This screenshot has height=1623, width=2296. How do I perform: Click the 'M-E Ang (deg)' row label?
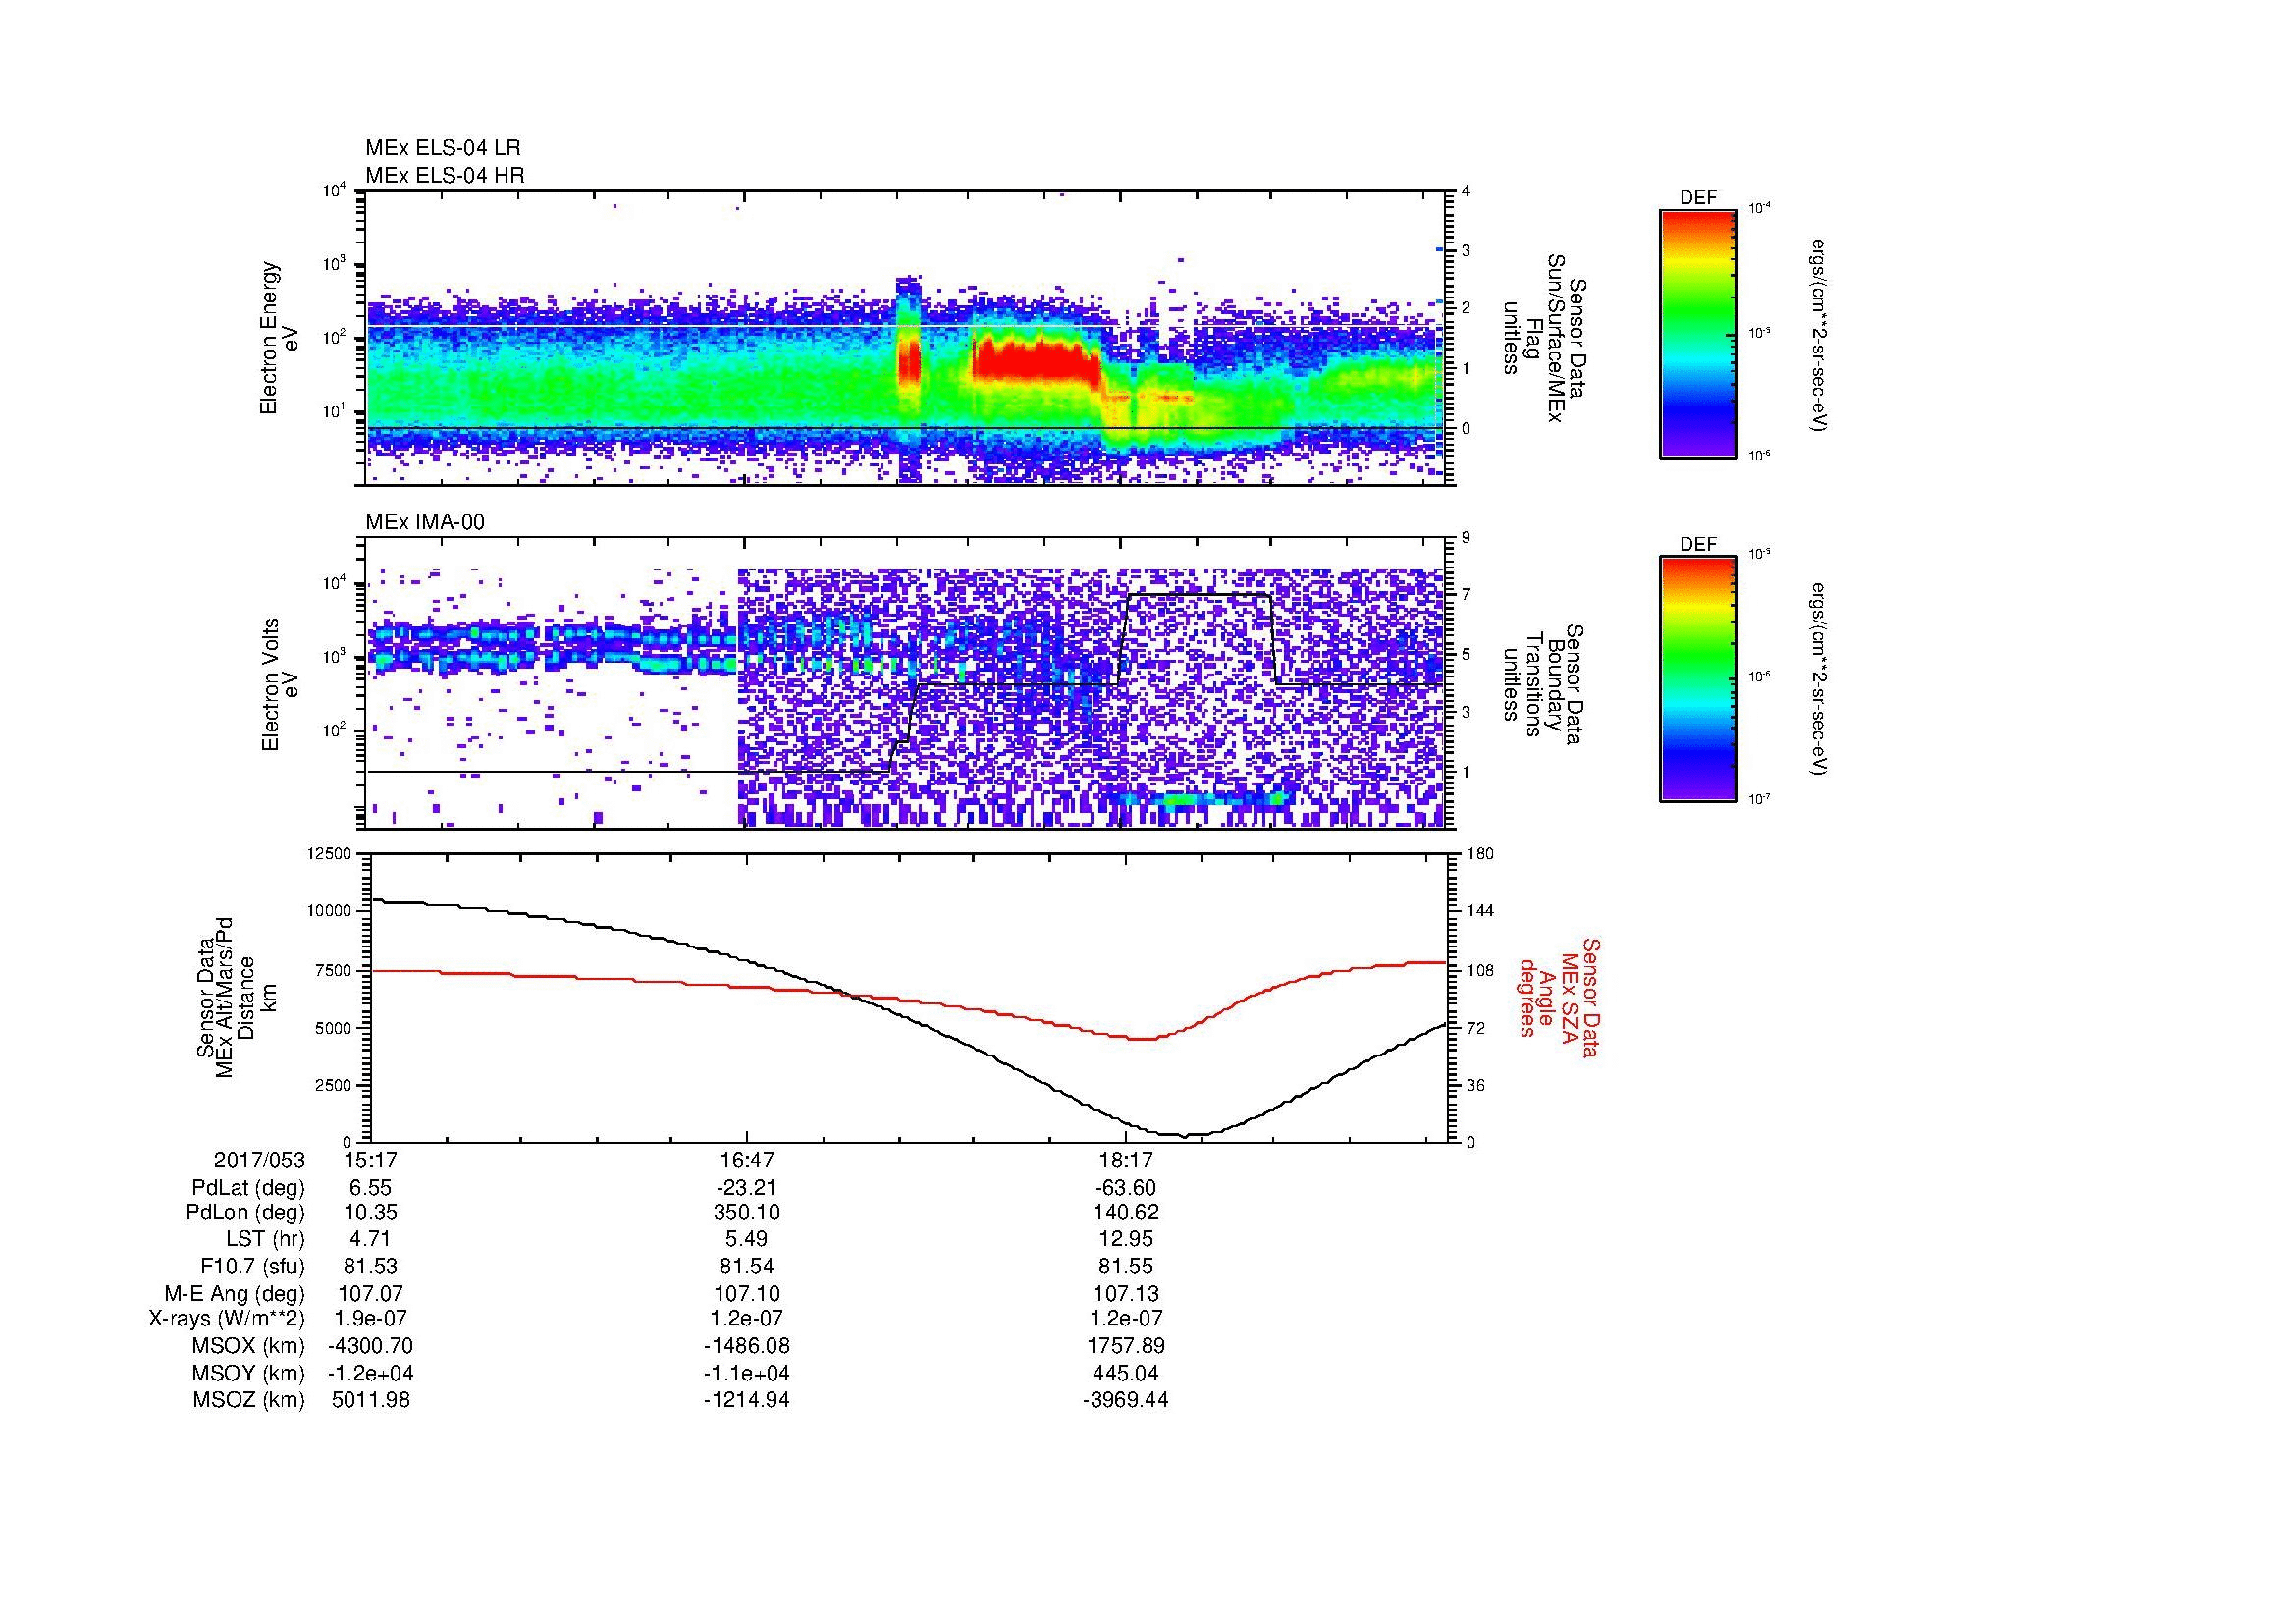pos(235,1293)
